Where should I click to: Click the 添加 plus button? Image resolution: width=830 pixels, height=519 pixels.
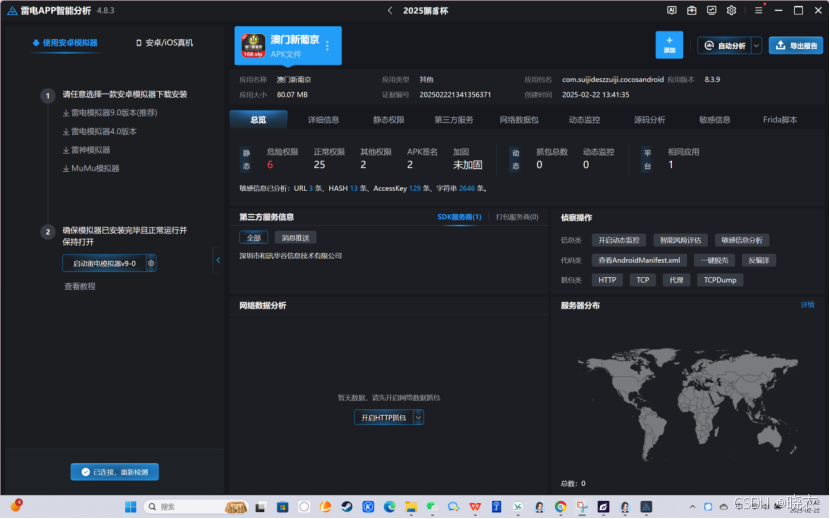click(669, 45)
